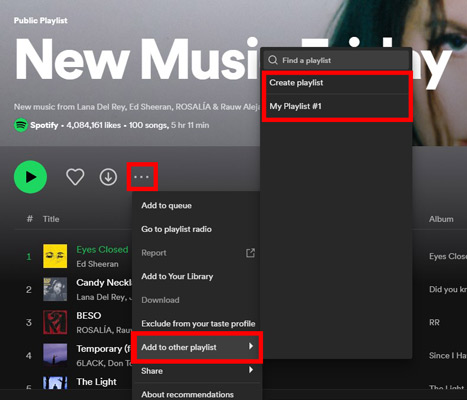Screen dimensions: 467x400
Task: Expand the Add to other playlist submenu arrow
Action: pyautogui.click(x=251, y=346)
